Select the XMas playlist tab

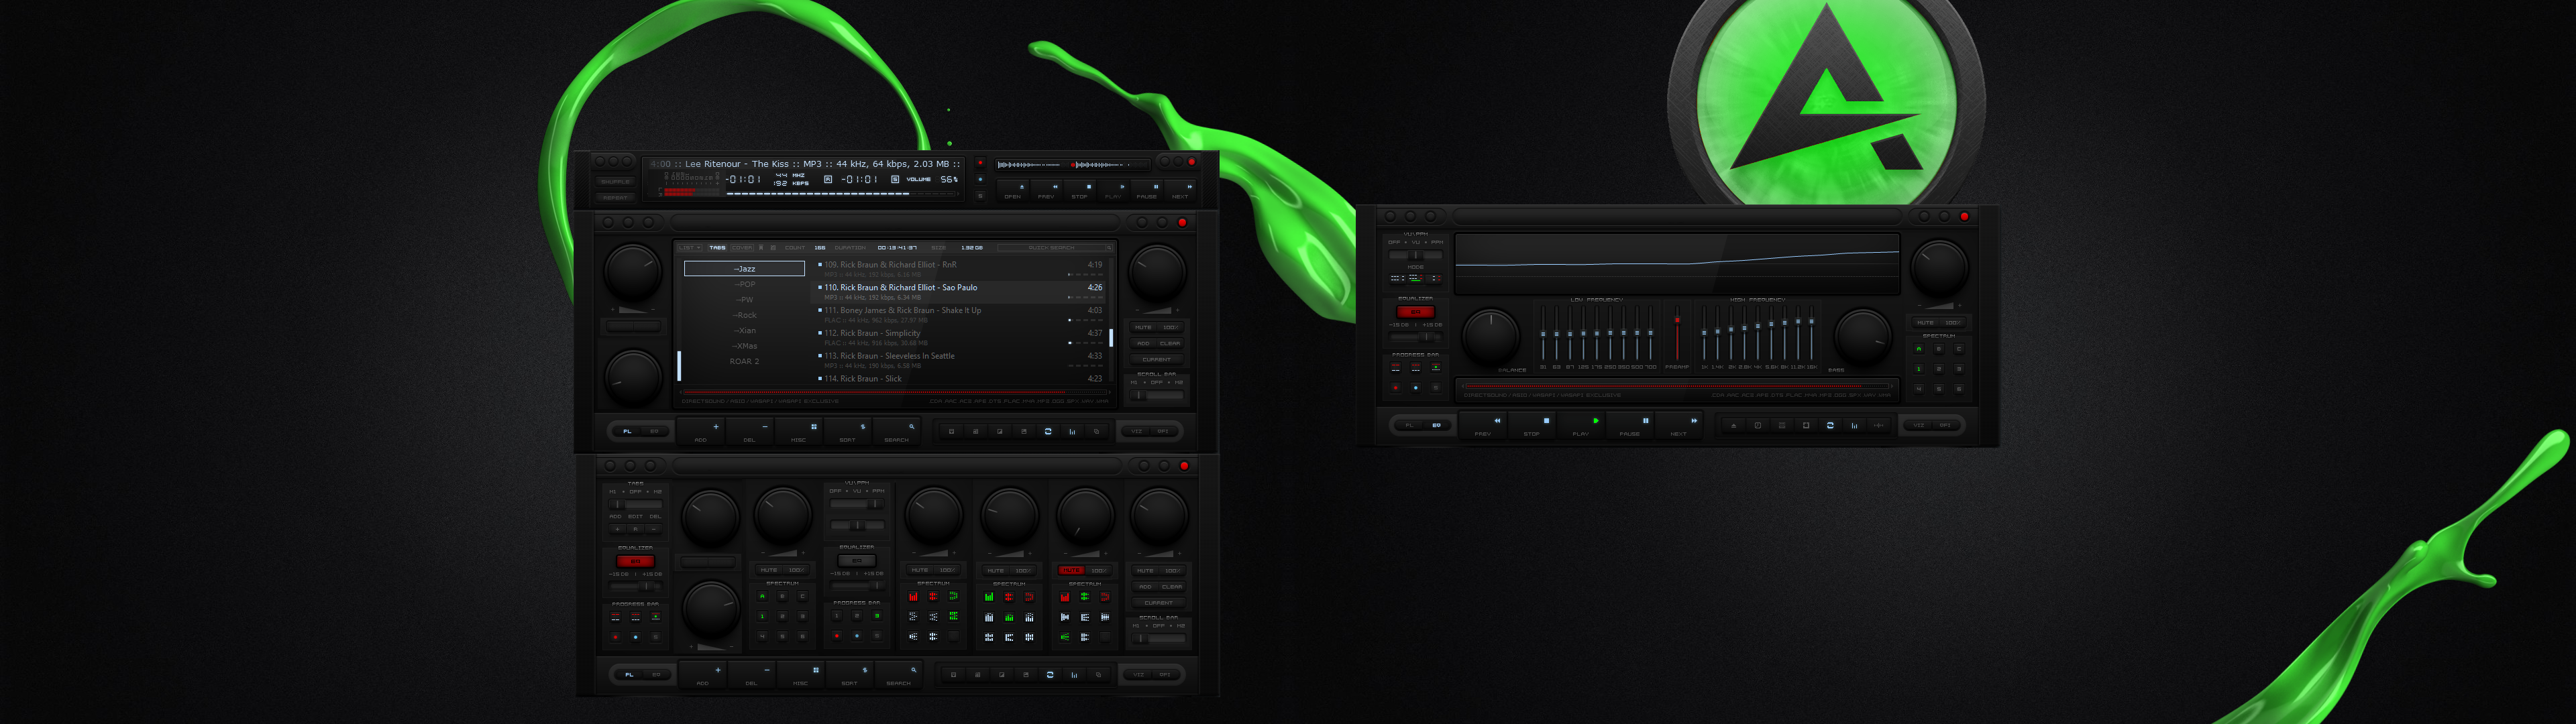(x=745, y=346)
